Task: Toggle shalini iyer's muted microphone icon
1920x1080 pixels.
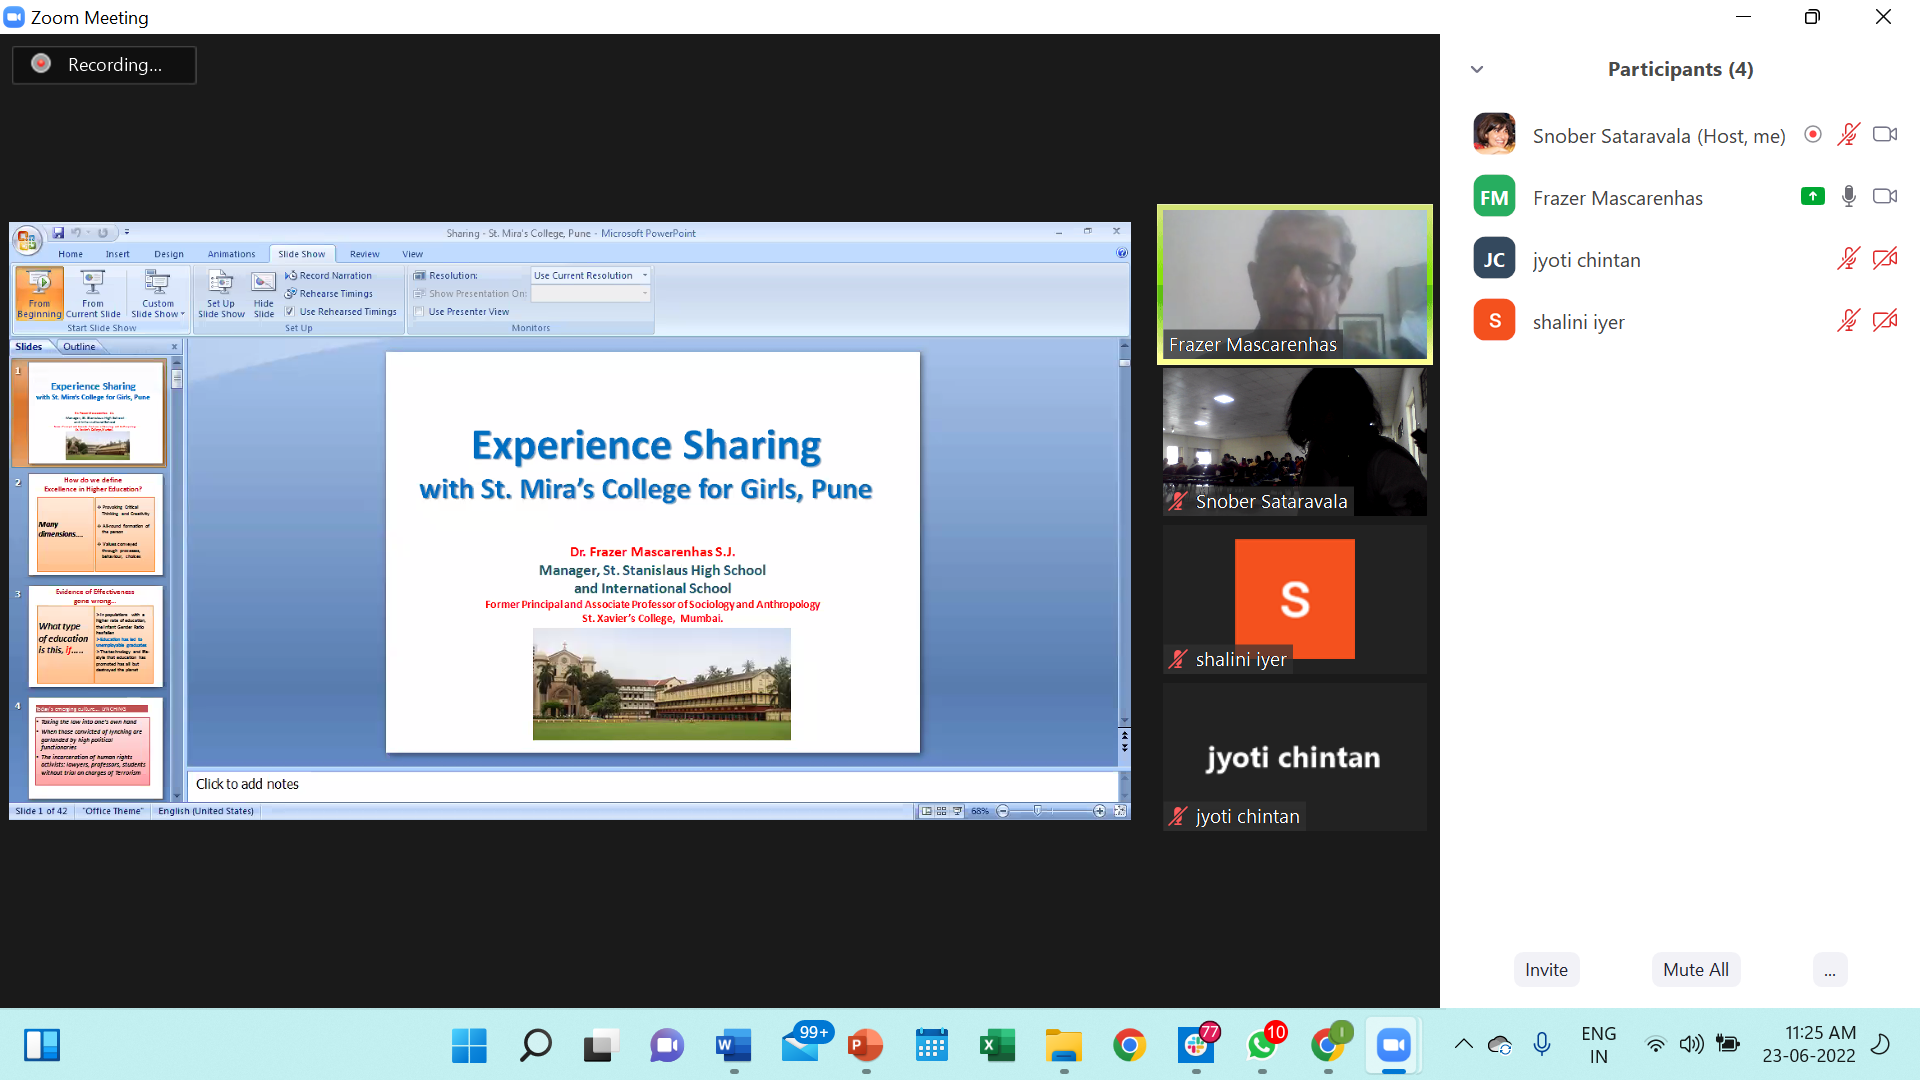Action: point(1848,321)
